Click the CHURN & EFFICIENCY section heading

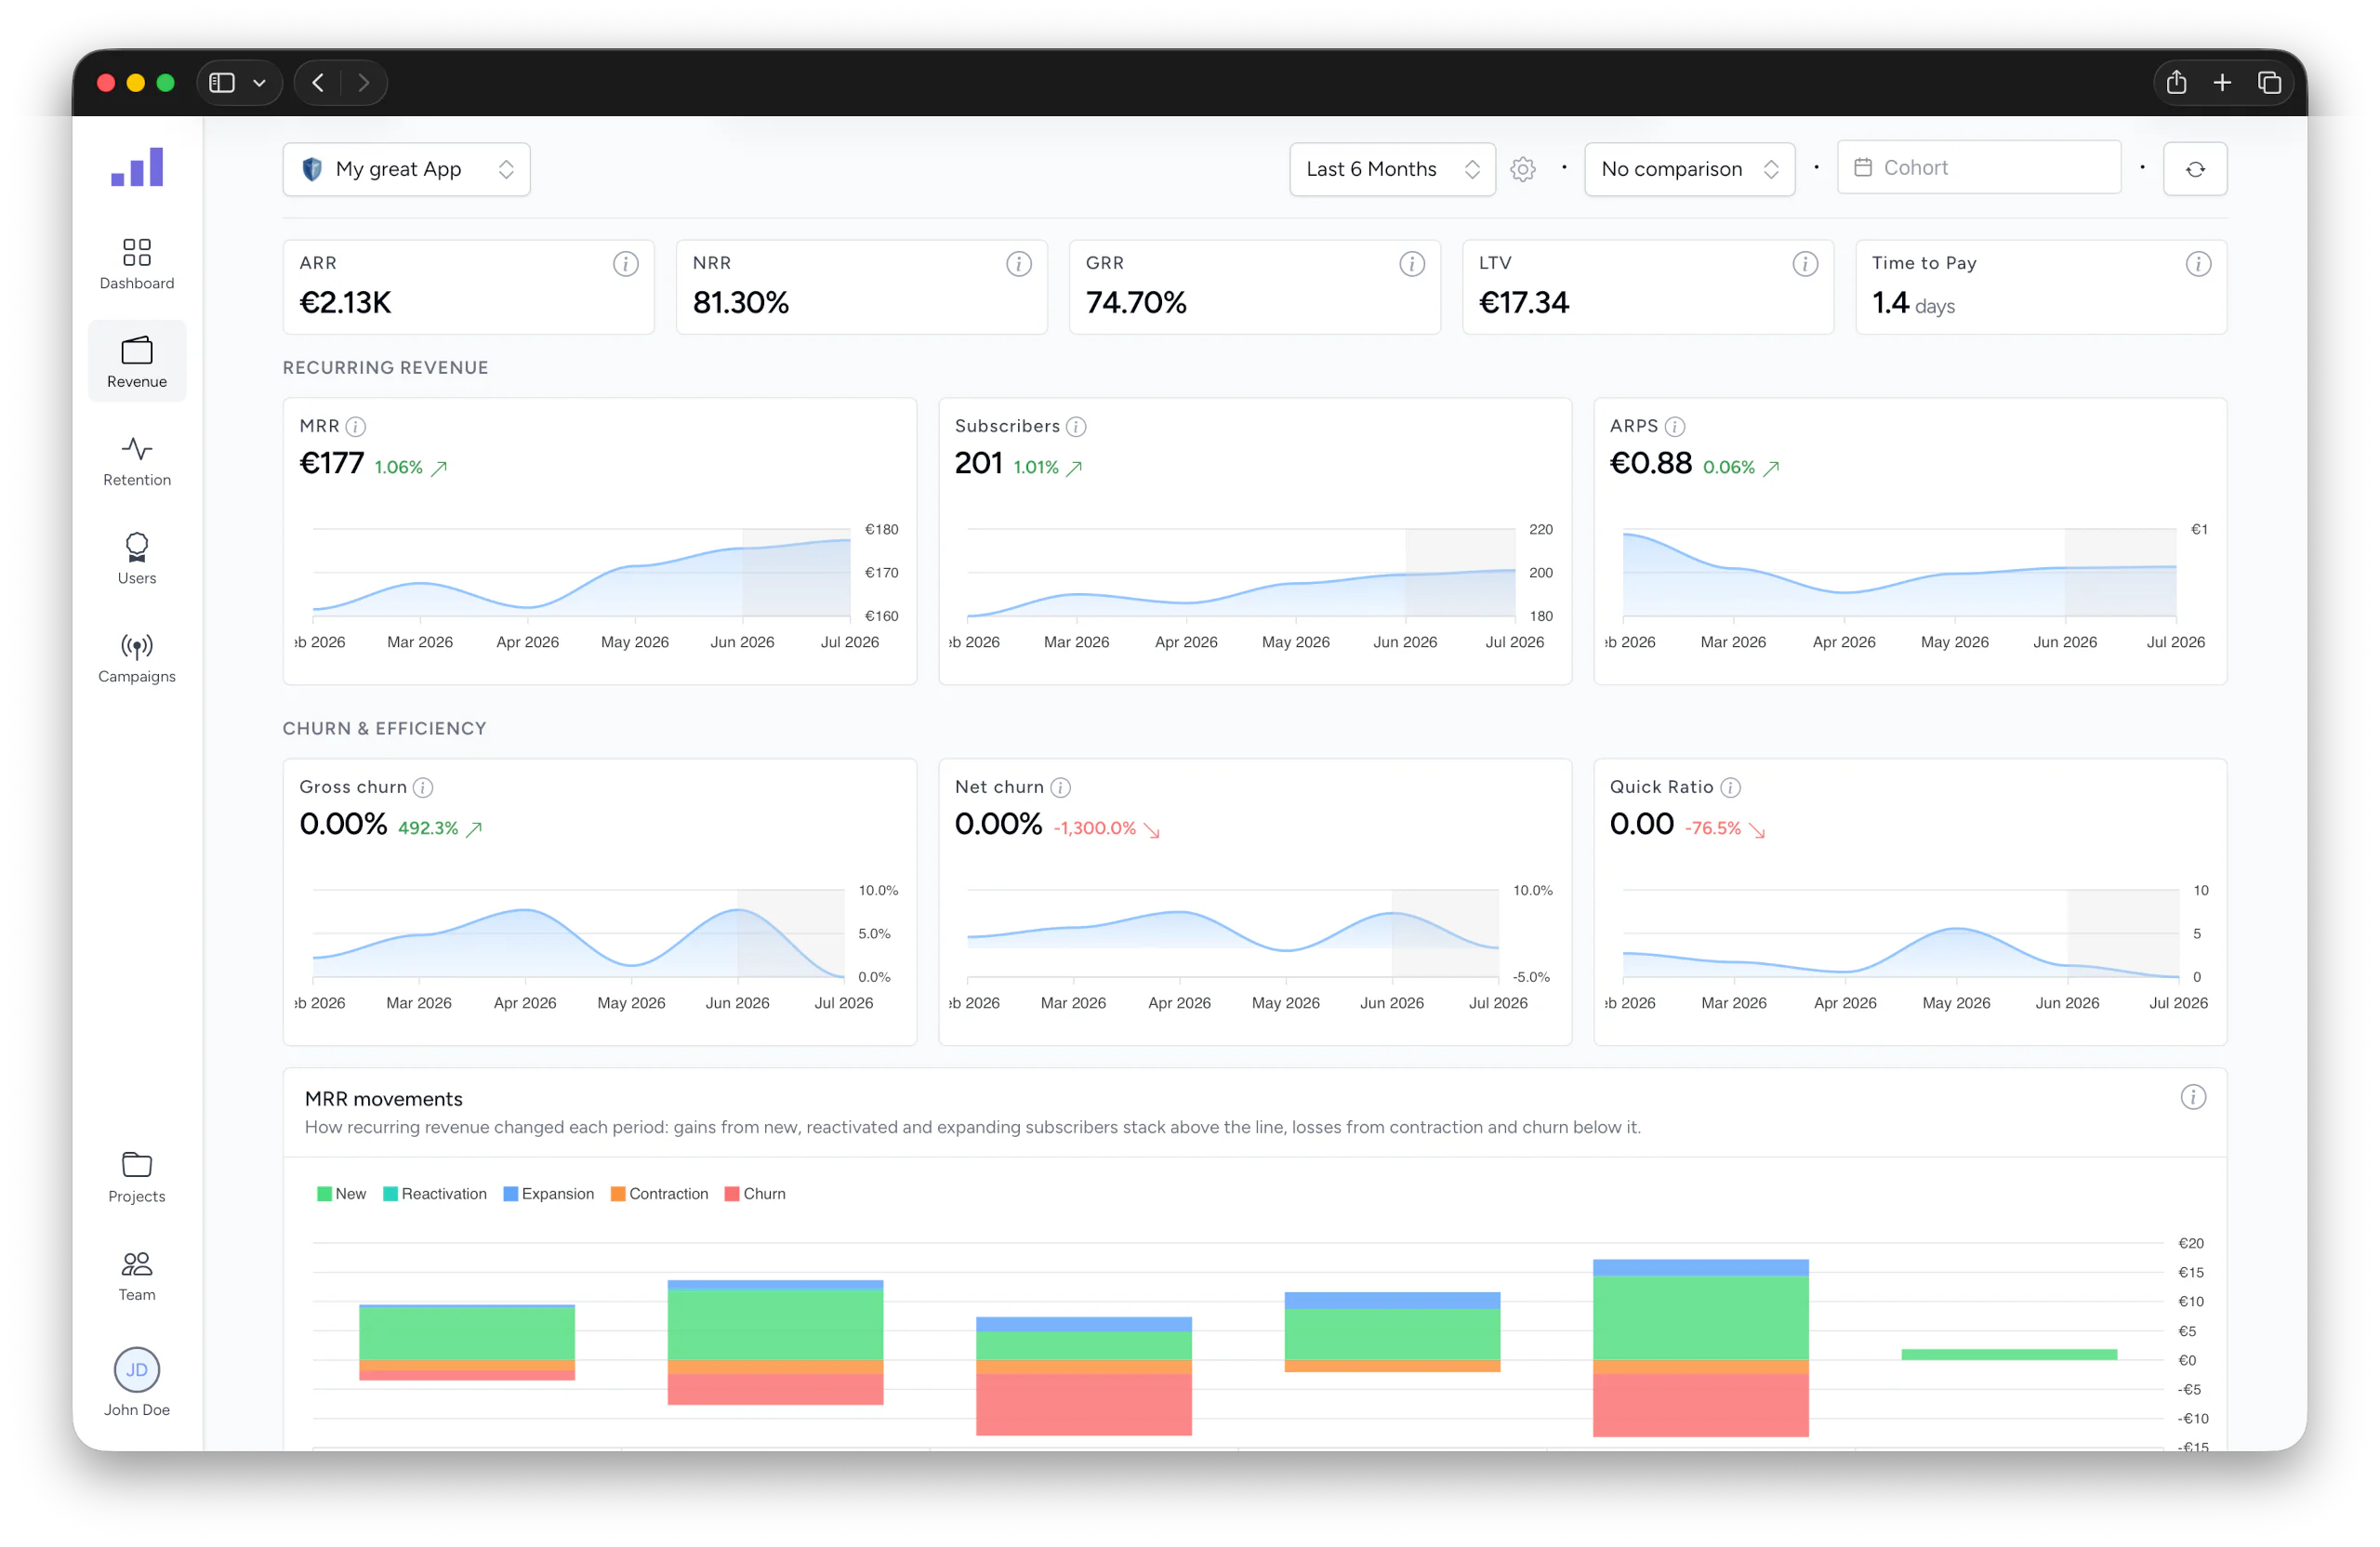(385, 729)
